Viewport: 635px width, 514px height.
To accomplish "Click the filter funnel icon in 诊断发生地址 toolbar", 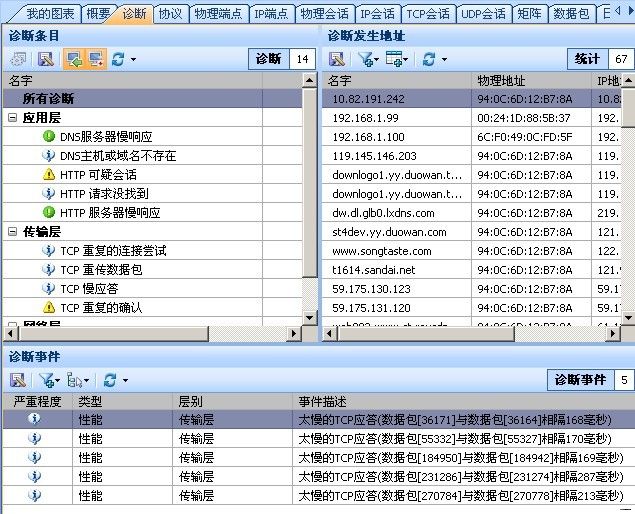I will [x=366, y=59].
